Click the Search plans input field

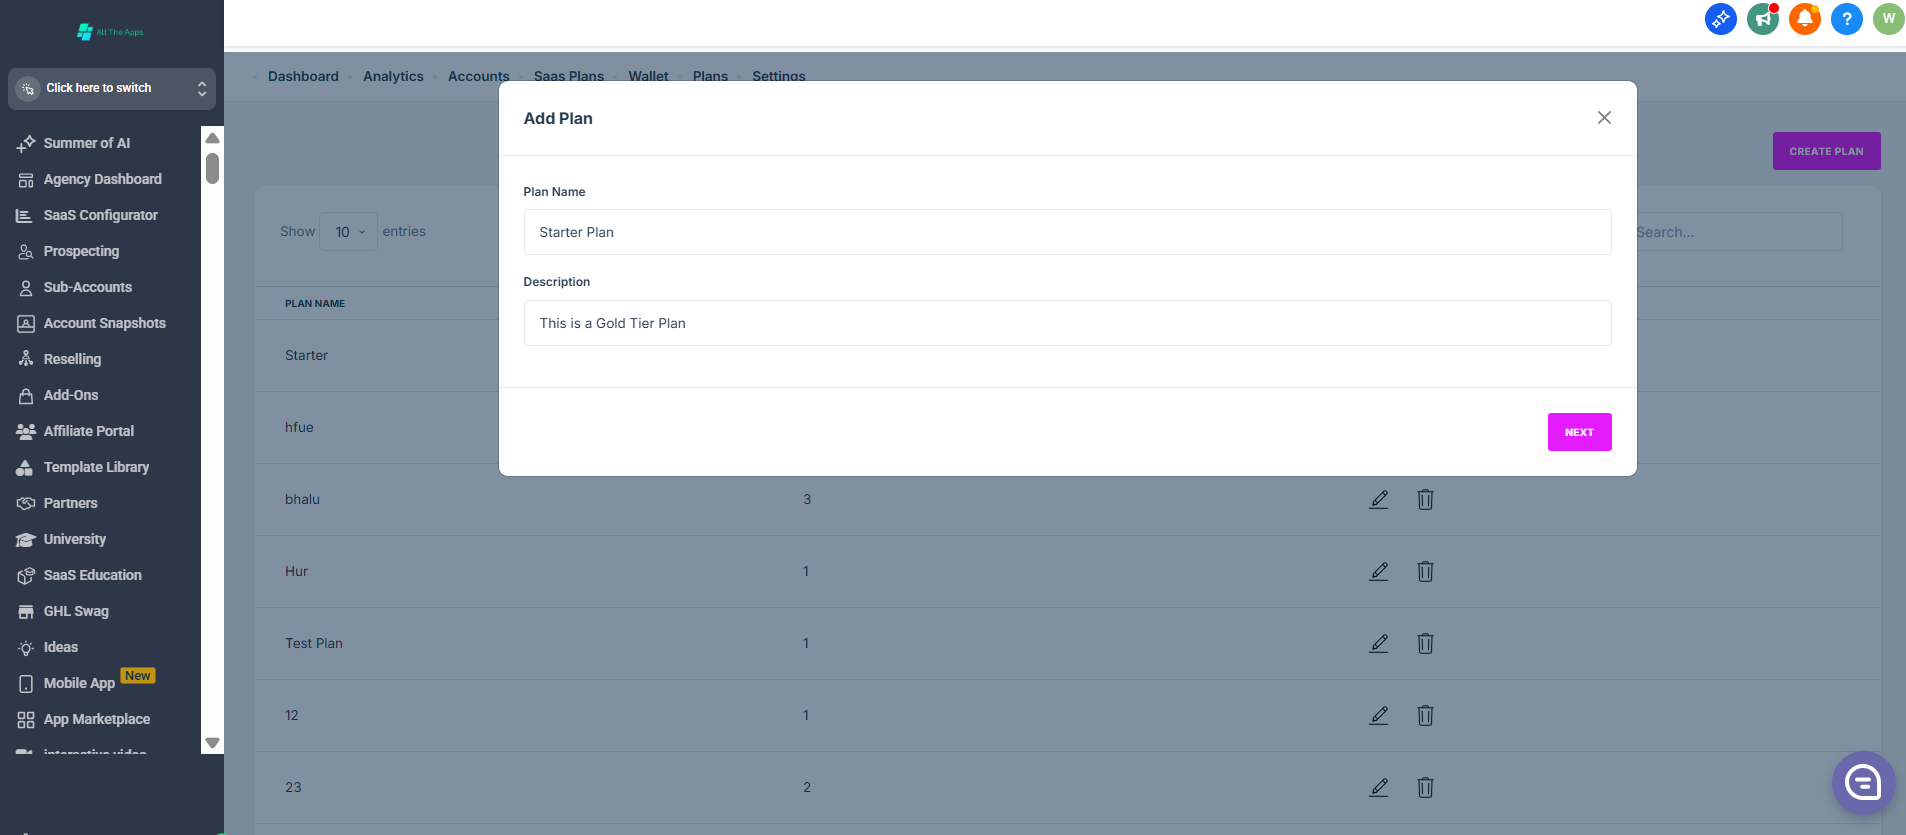click(x=1738, y=232)
